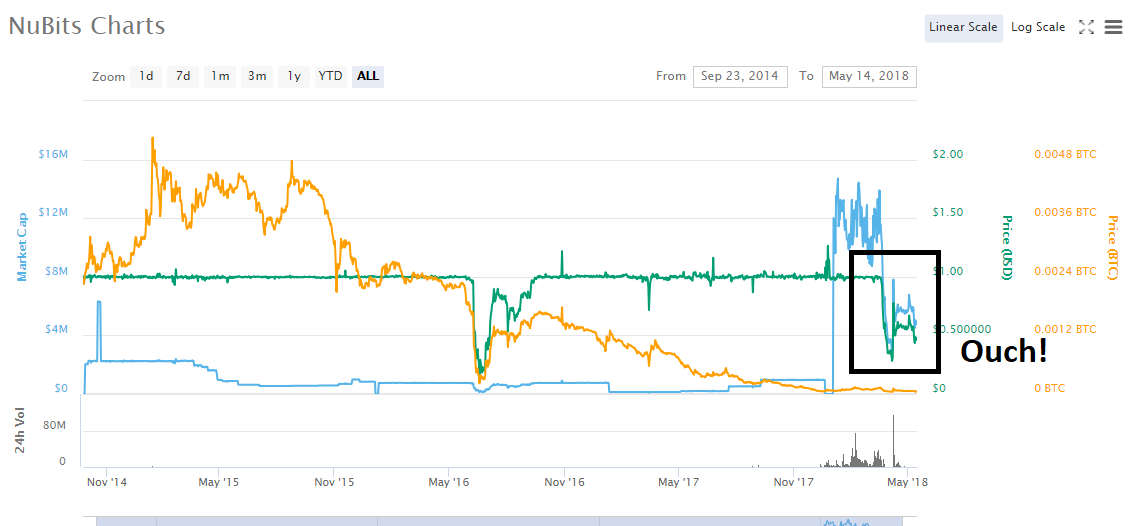
Task: Click the Price (BTC) axis title
Action: point(1112,247)
